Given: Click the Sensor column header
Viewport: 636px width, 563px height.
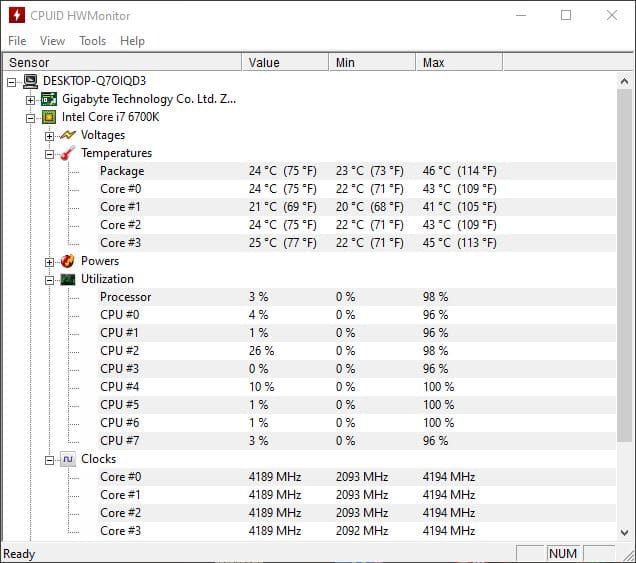Looking at the screenshot, I should pos(120,62).
